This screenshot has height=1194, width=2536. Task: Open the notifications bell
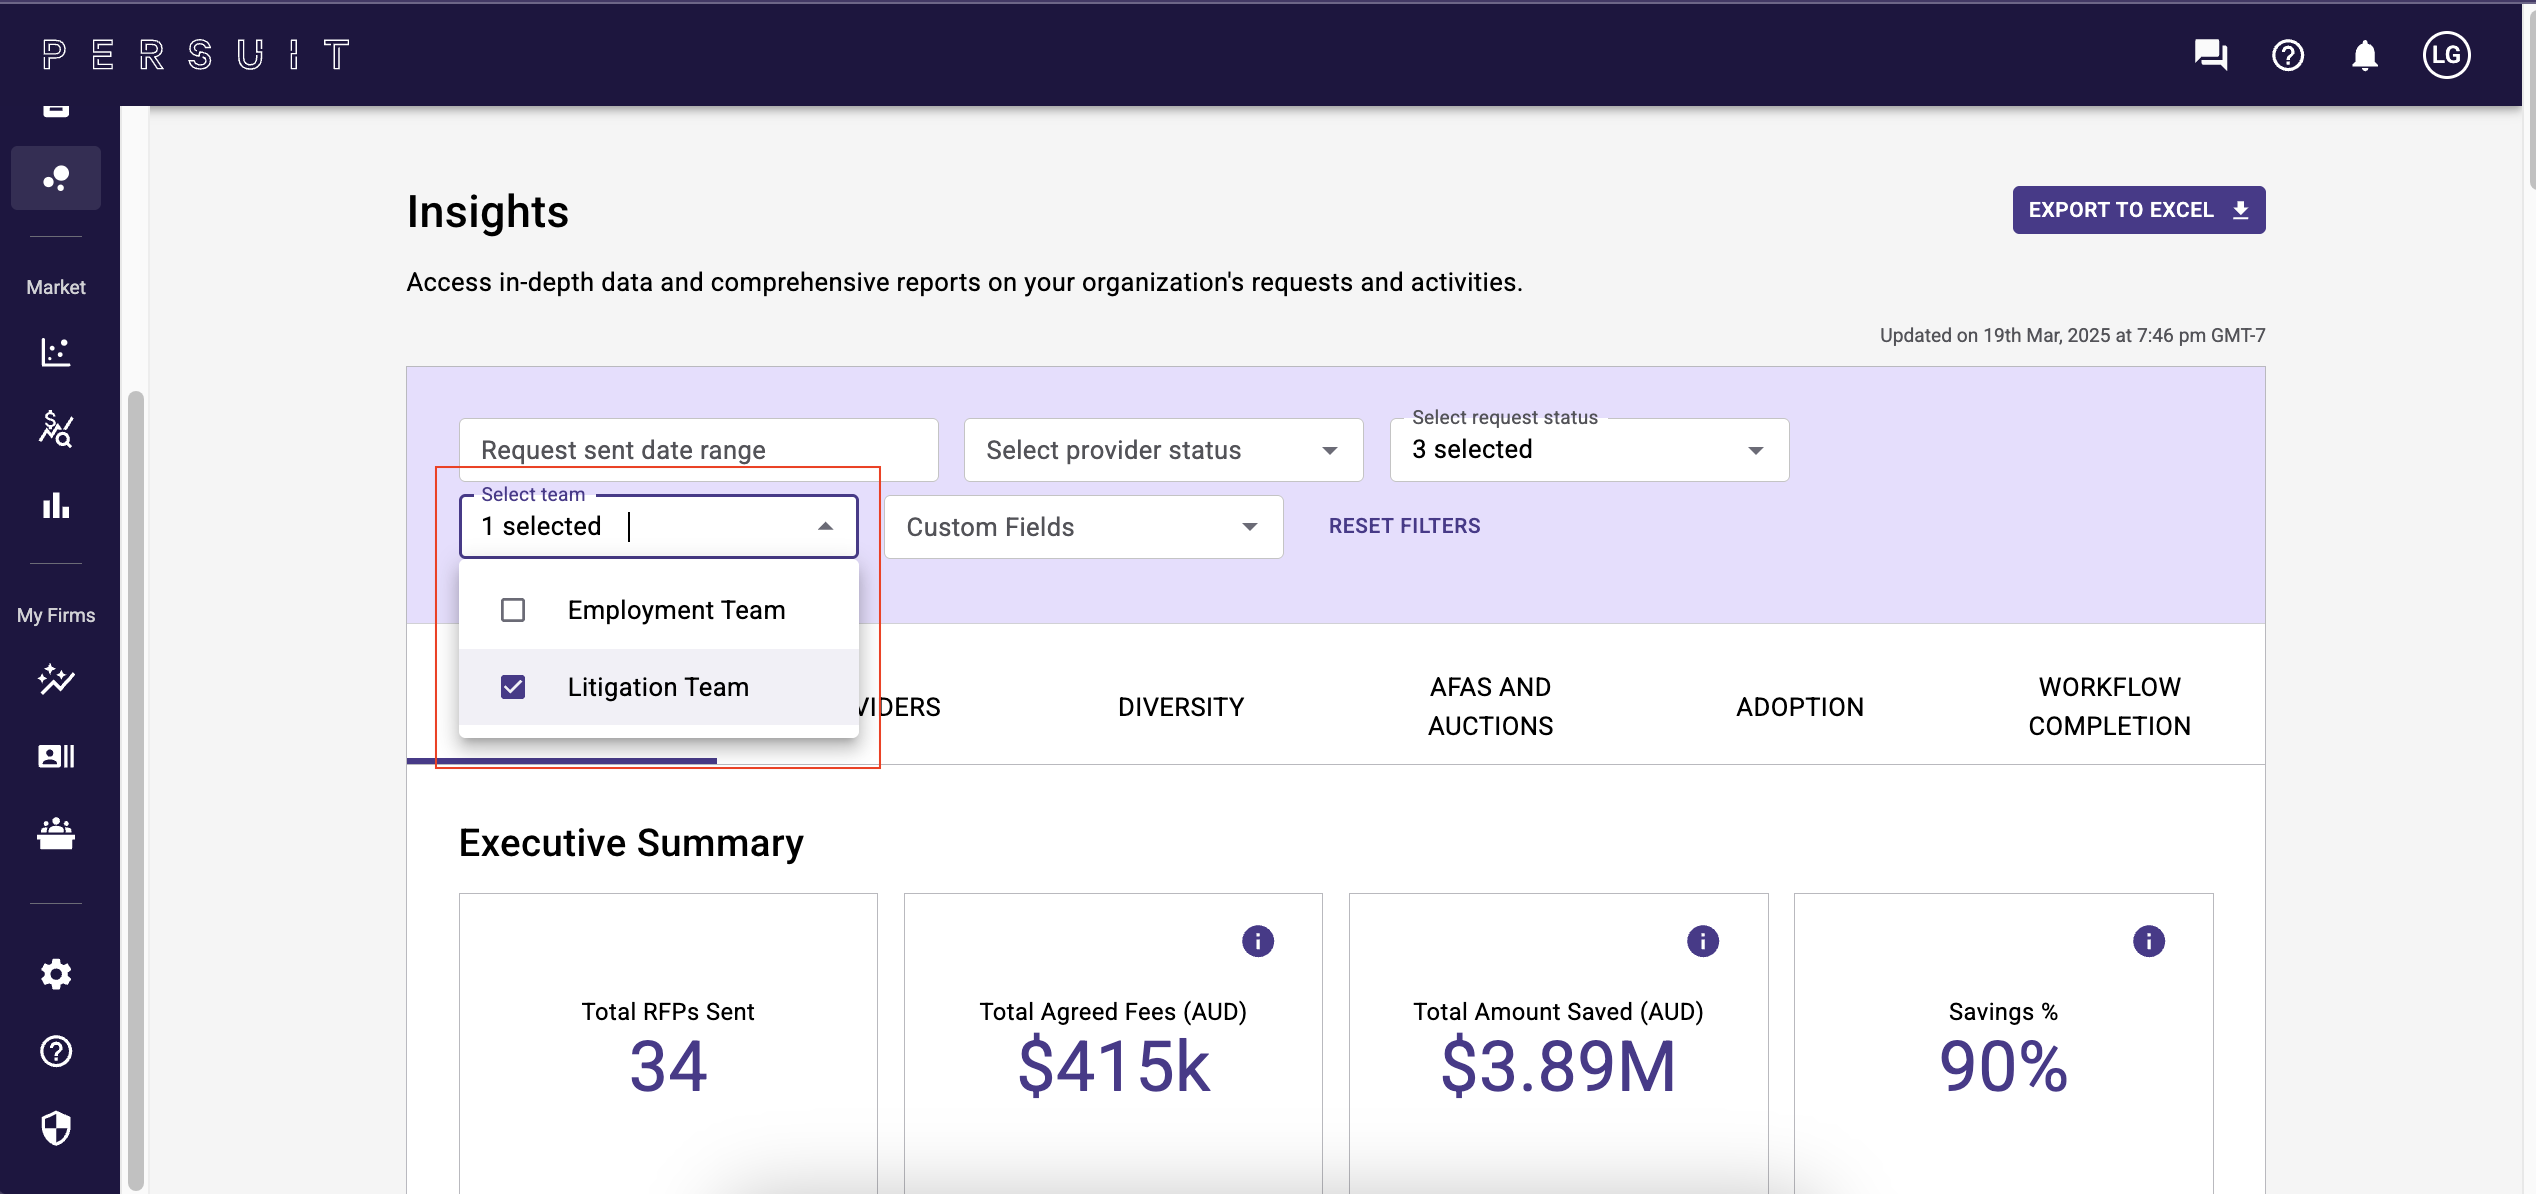point(2365,55)
